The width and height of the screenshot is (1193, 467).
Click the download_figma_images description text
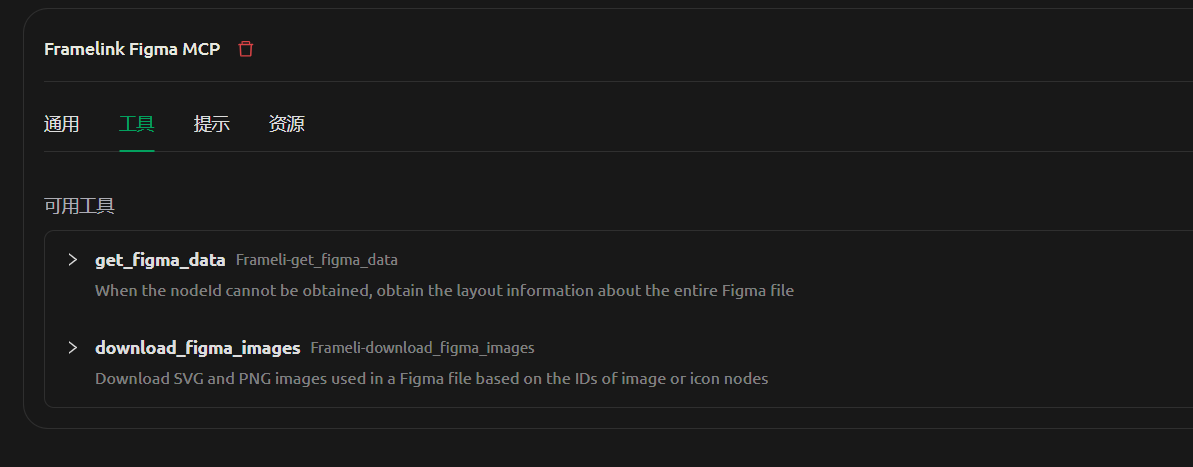click(x=431, y=379)
